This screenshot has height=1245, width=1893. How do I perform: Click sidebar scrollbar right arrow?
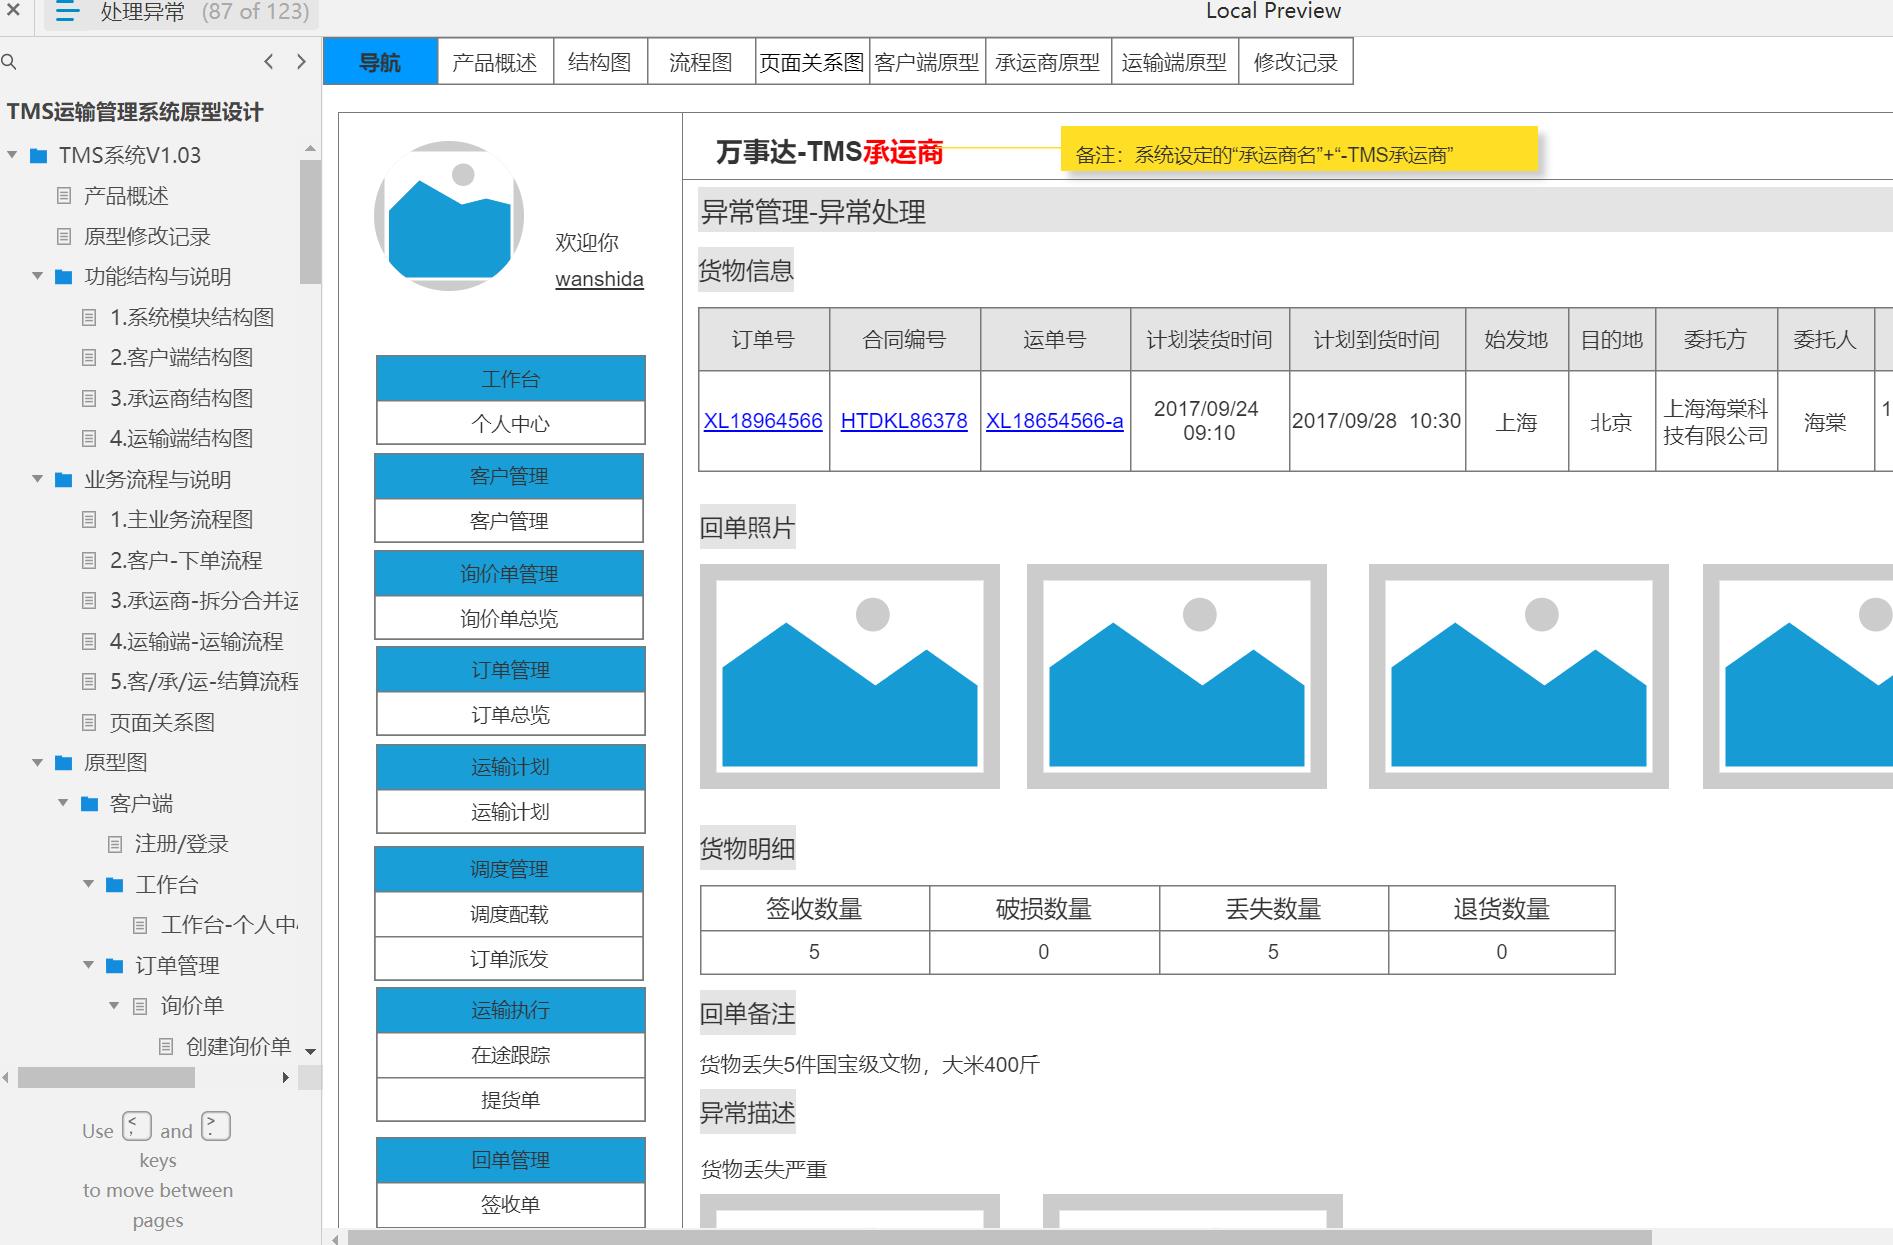pos(286,1077)
